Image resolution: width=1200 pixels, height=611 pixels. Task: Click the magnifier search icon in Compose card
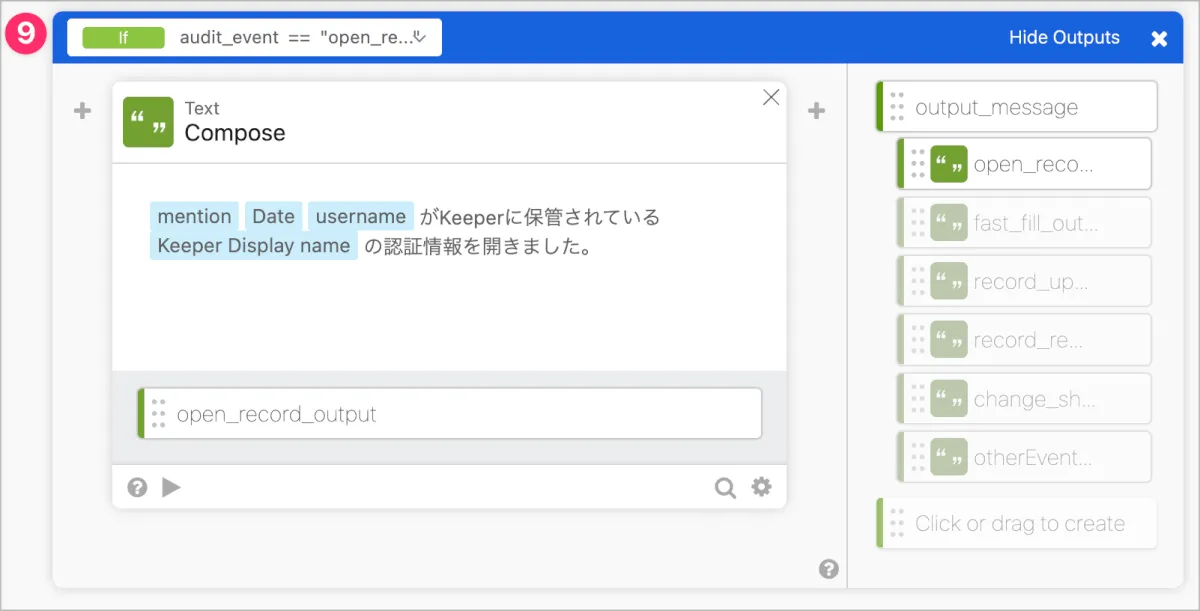(725, 487)
